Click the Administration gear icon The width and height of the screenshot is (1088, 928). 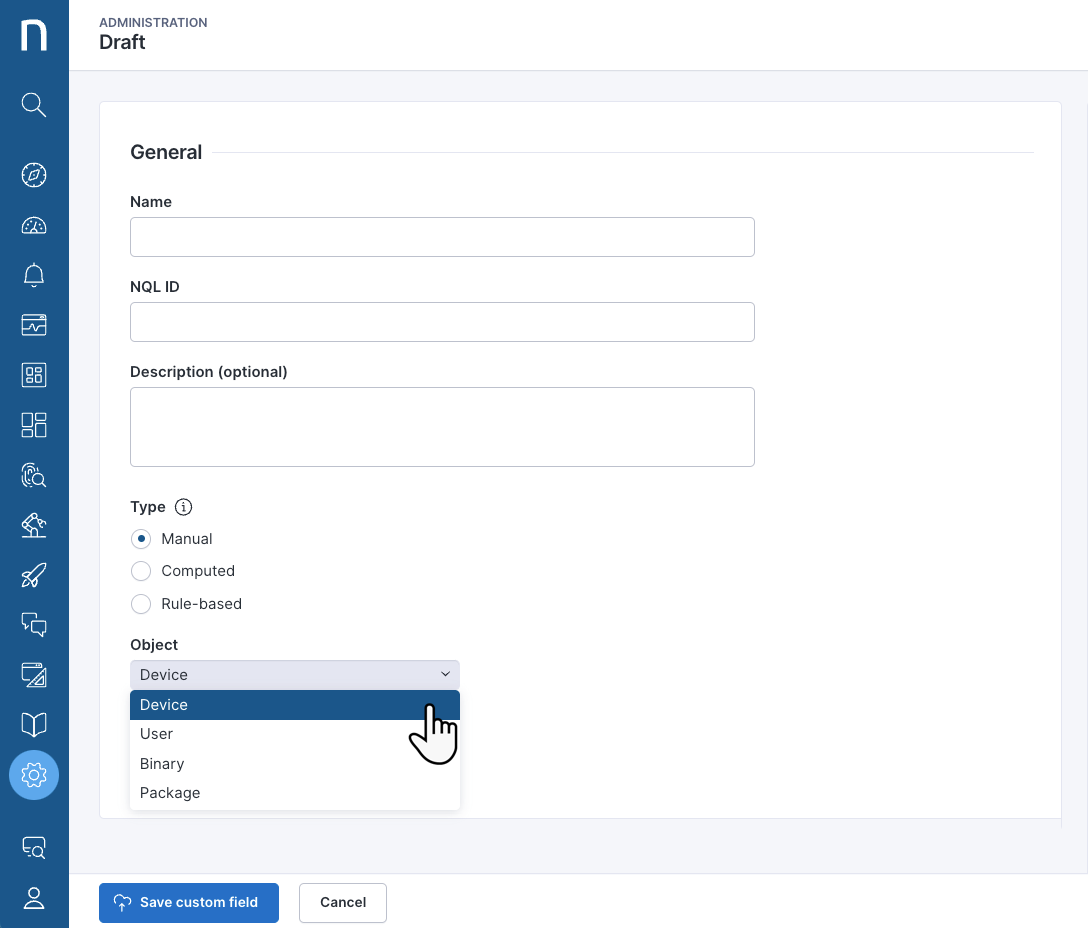click(x=34, y=775)
